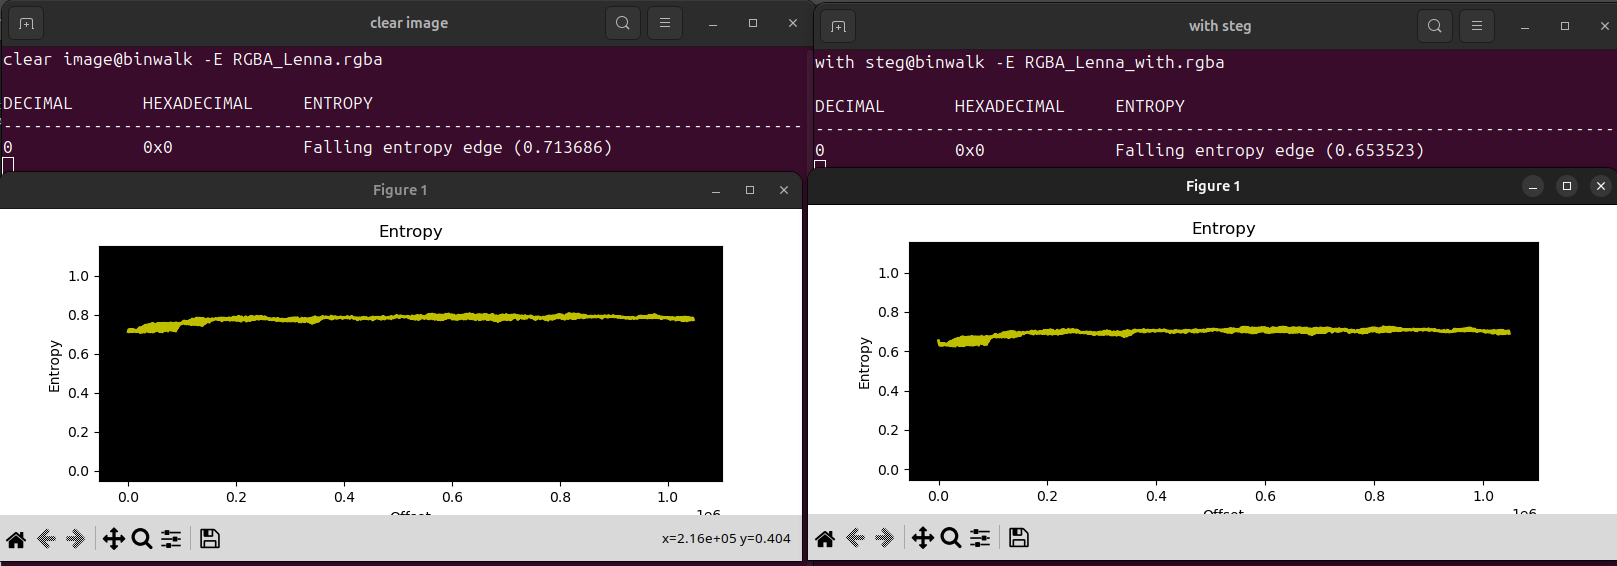
Task: Click DECIMAL header in clear image terminal
Action: pos(38,104)
